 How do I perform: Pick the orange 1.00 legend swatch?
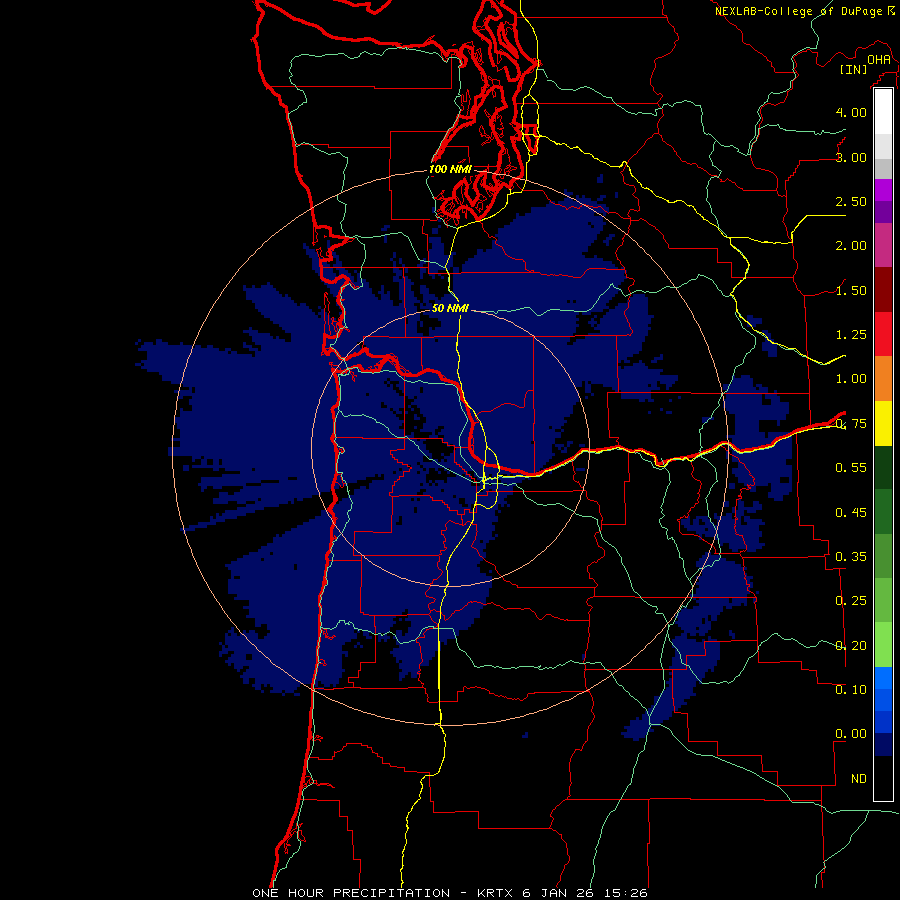[x=883, y=378]
